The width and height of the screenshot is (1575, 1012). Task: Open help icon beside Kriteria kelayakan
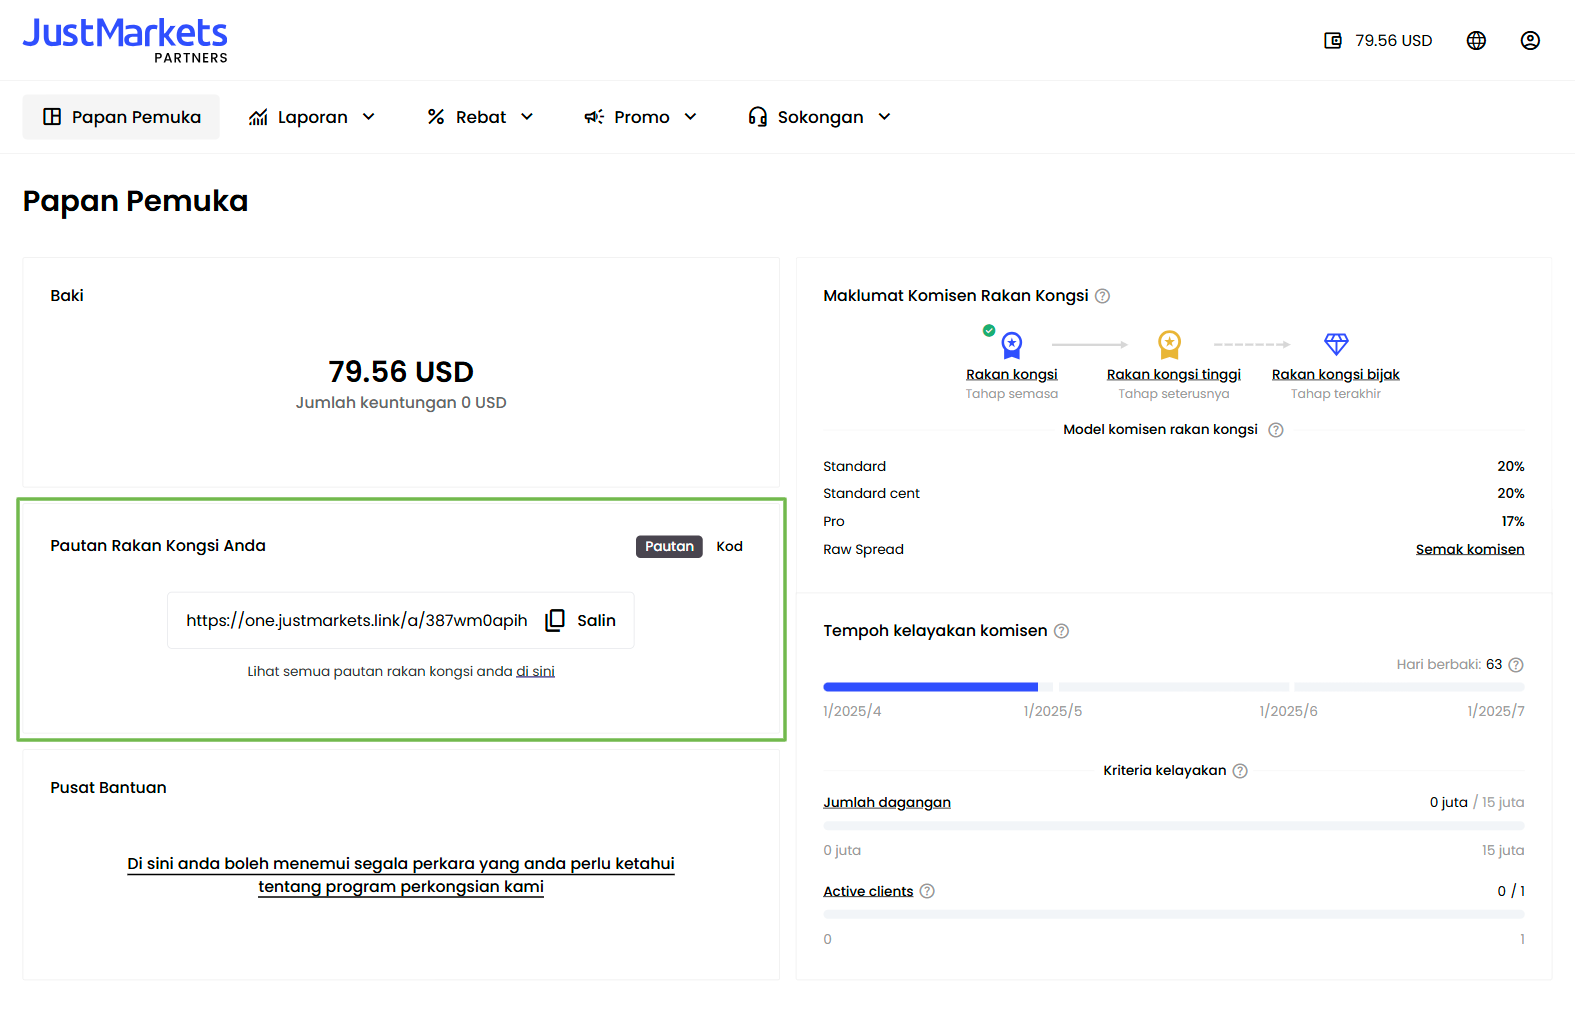[1240, 771]
